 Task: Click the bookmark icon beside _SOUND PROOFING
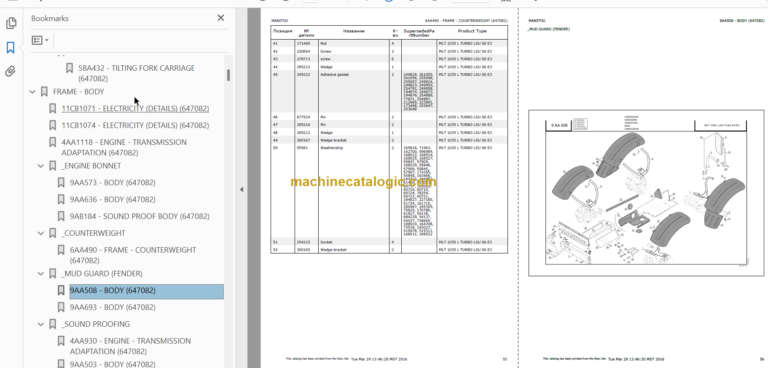[x=52, y=324]
